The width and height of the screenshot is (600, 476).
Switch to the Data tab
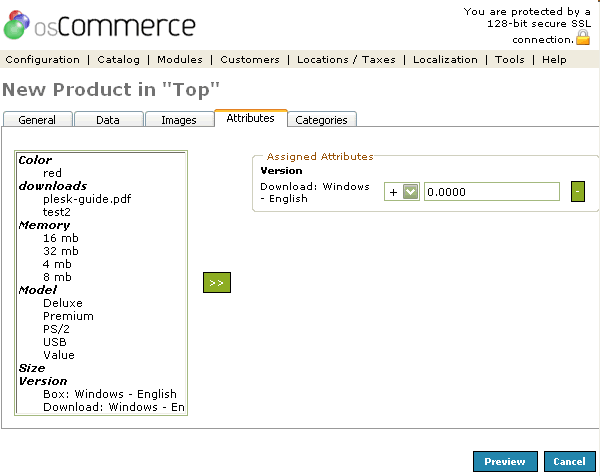[108, 120]
